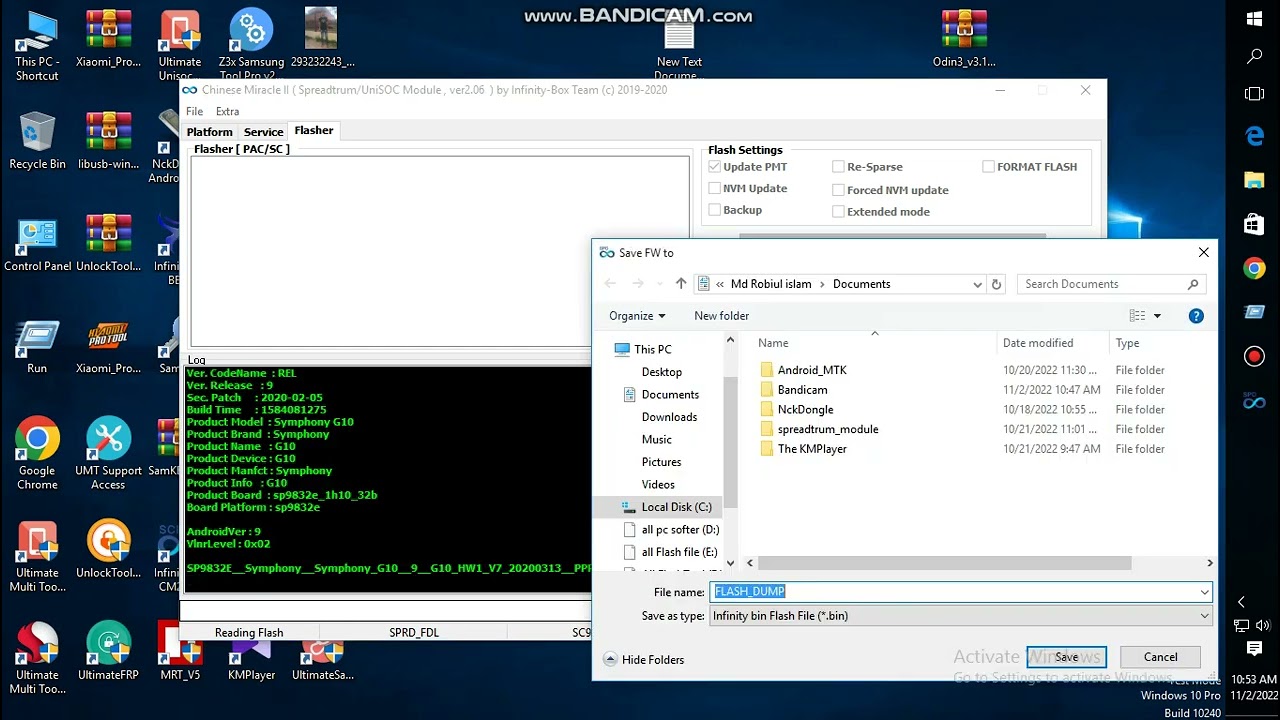The height and width of the screenshot is (720, 1280).
Task: Open the Organize dropdown menu
Action: coord(637,316)
